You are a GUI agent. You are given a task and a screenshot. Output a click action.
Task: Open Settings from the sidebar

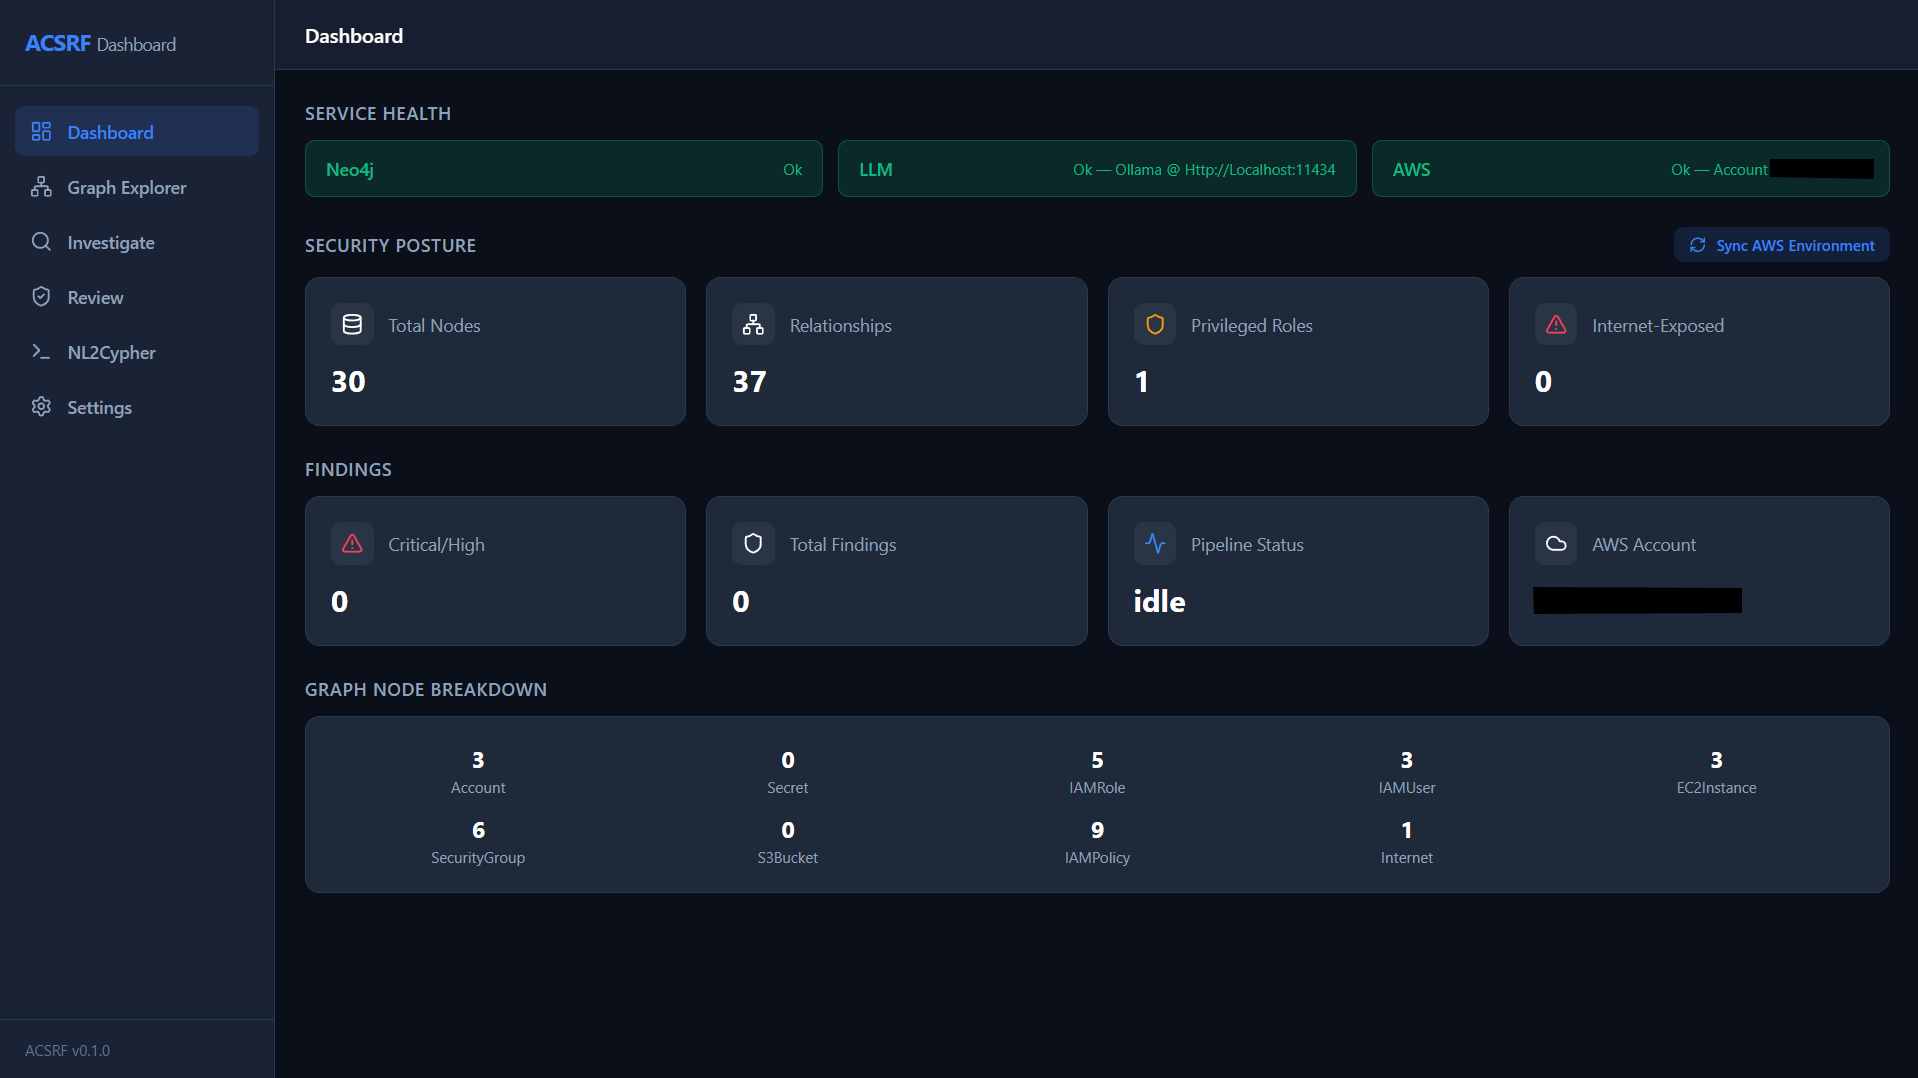[x=137, y=407]
